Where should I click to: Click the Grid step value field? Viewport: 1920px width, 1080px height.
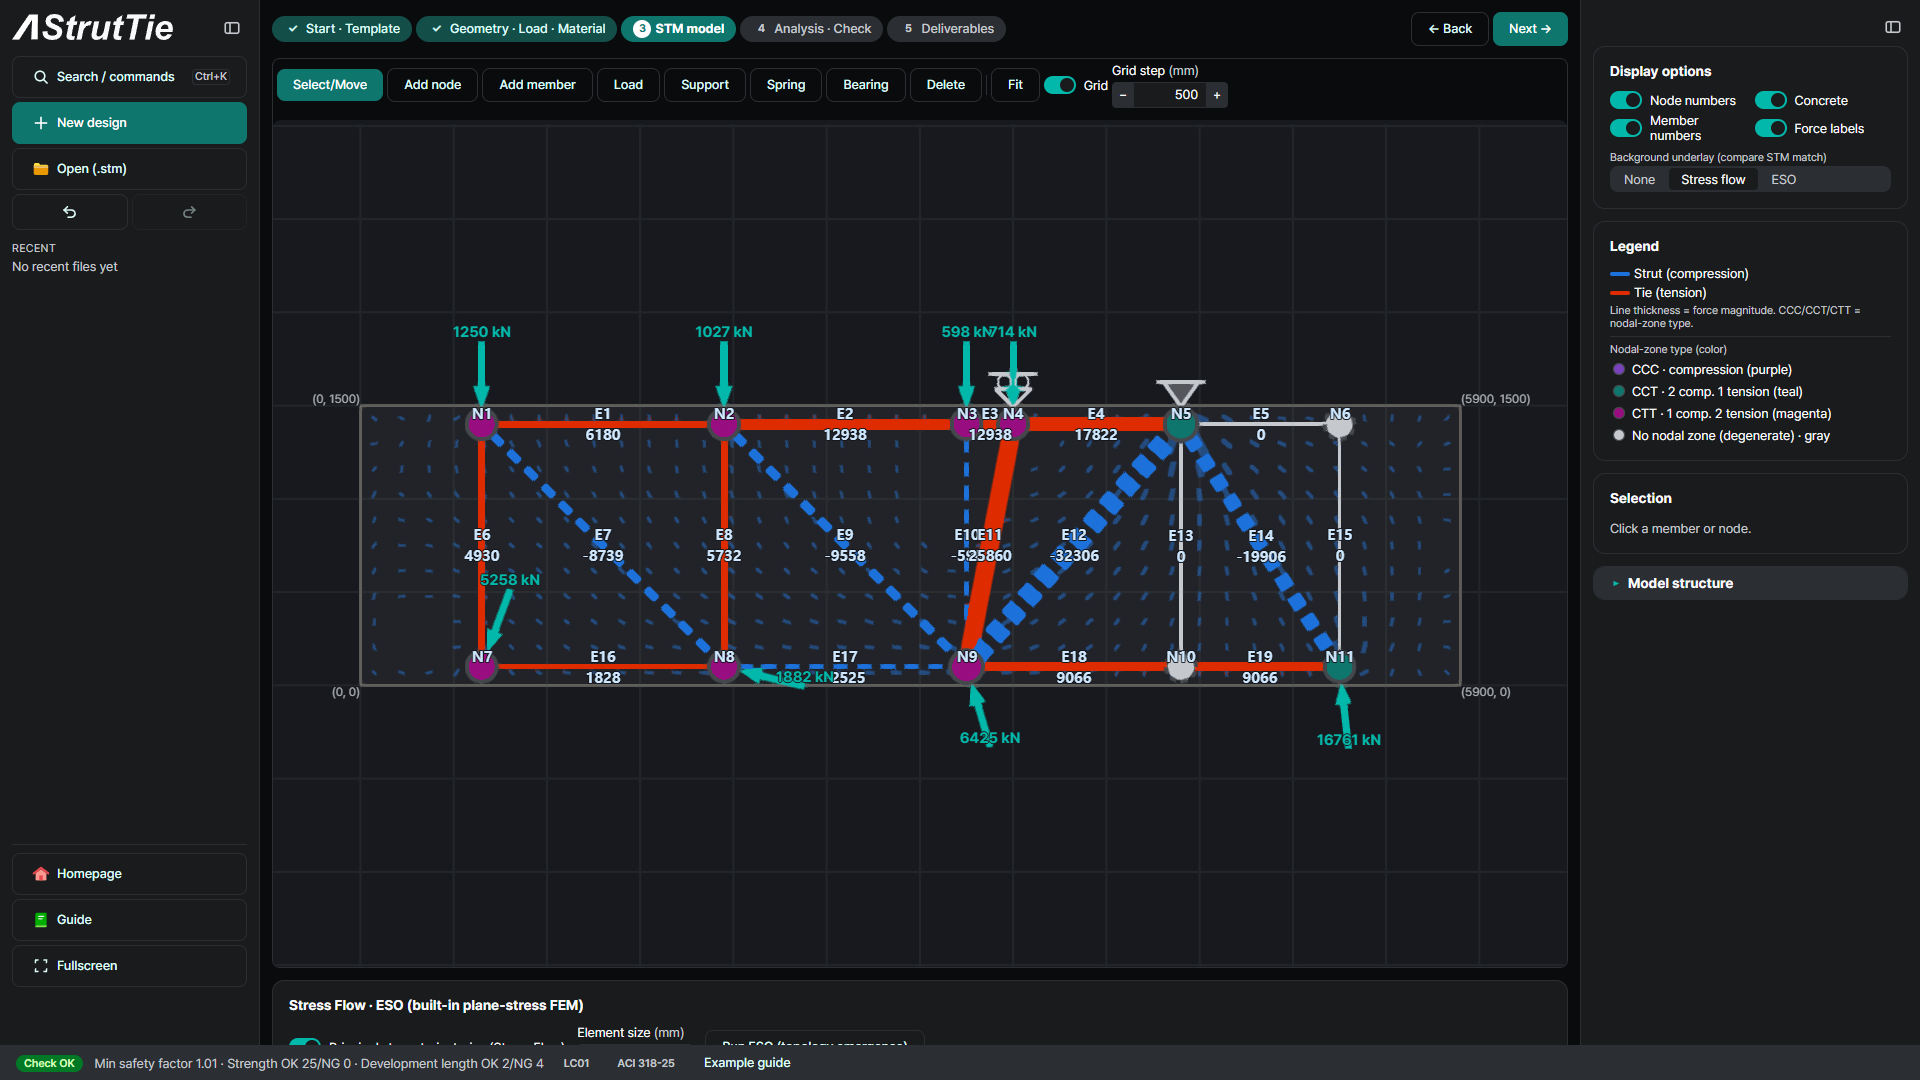coord(1170,95)
